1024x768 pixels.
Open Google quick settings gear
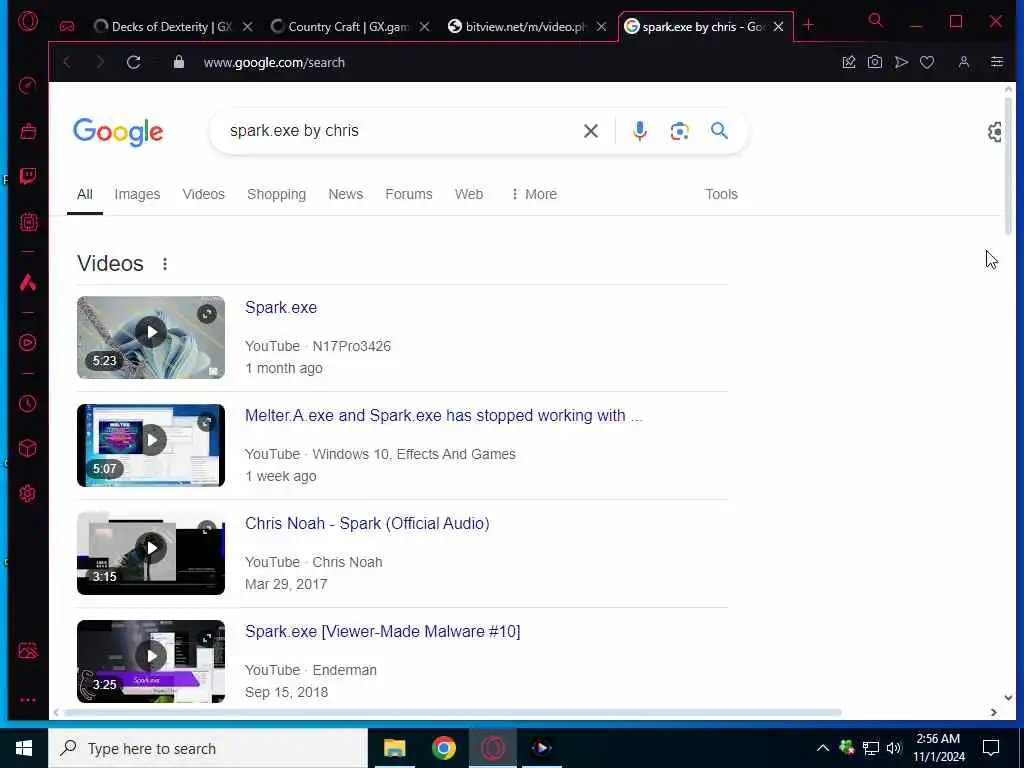[995, 132]
